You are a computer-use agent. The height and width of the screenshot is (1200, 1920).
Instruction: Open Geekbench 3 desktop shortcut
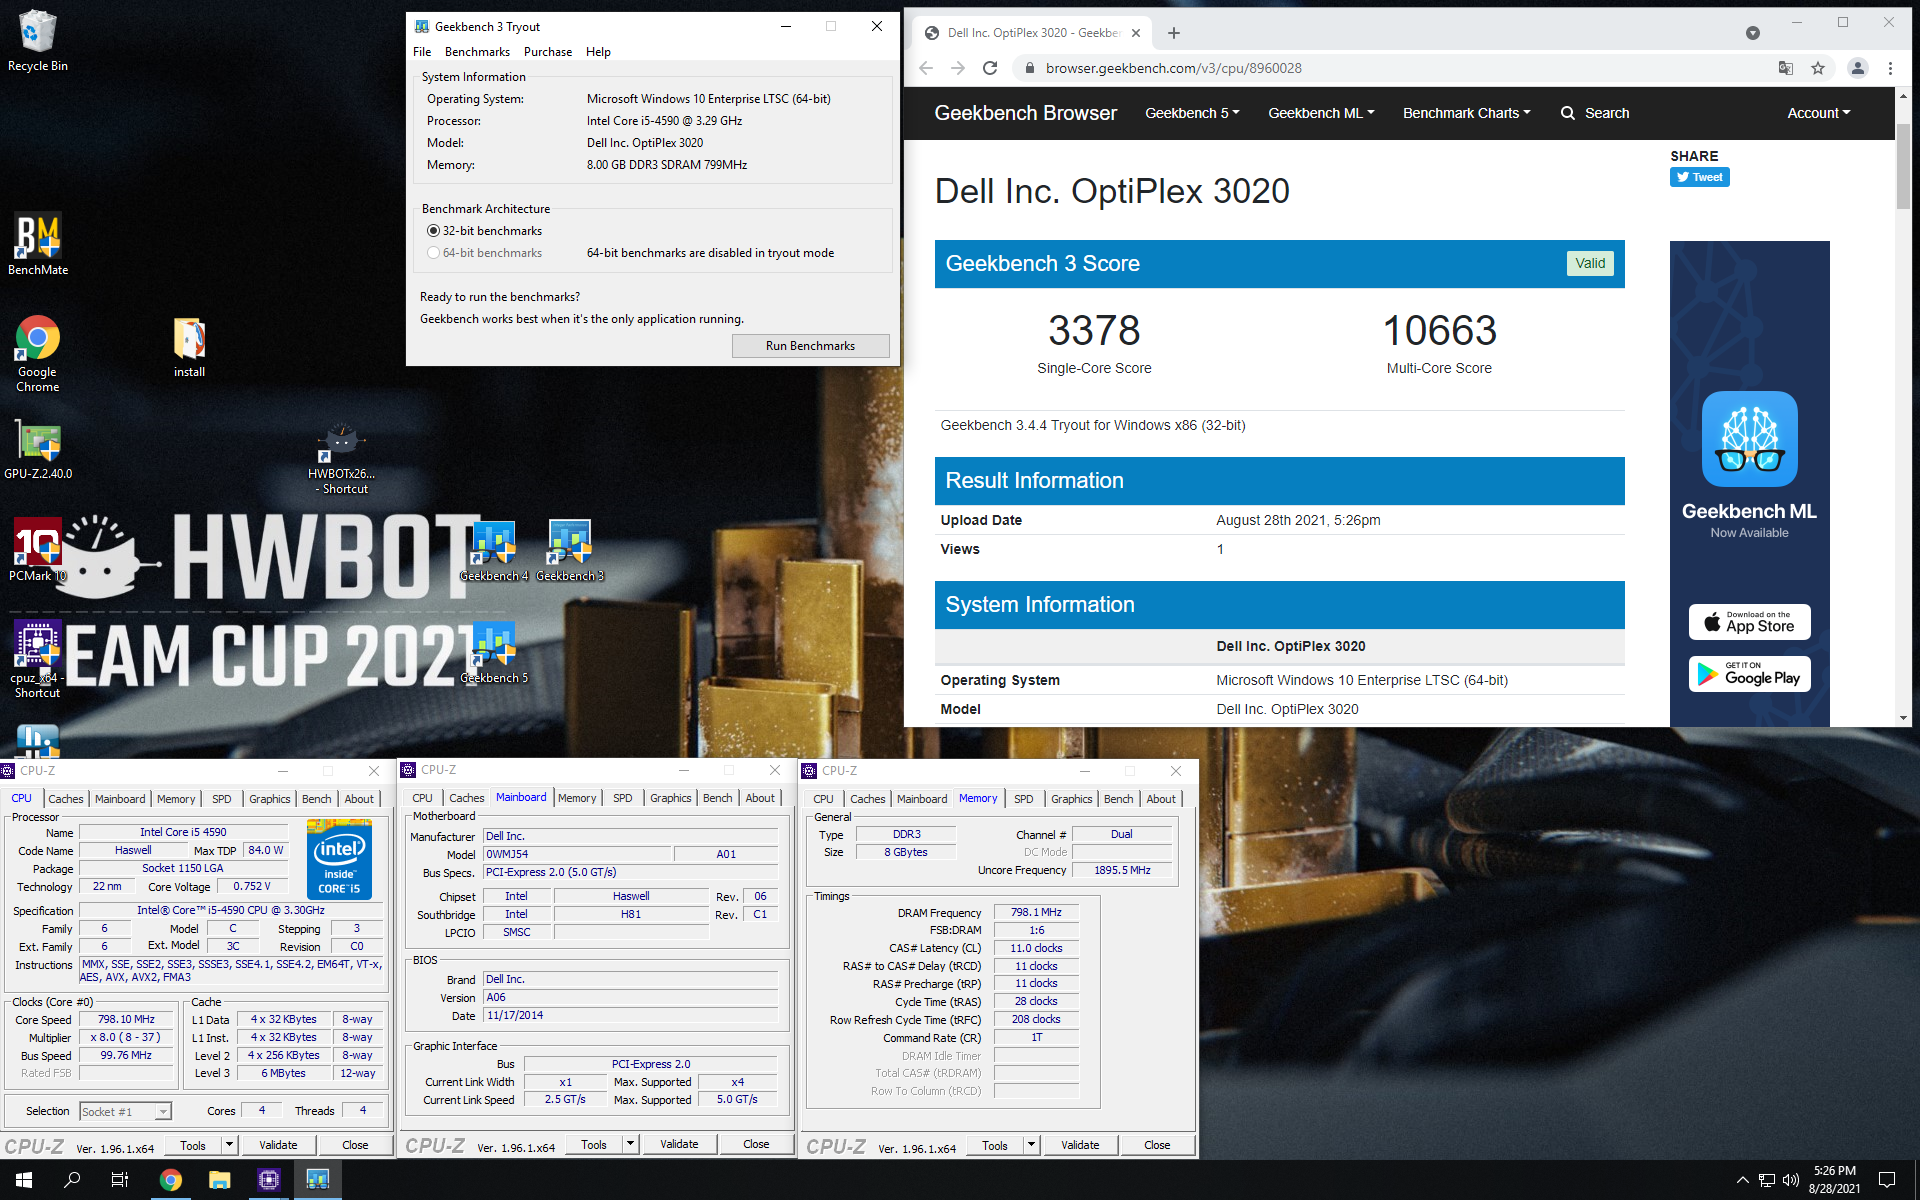570,551
